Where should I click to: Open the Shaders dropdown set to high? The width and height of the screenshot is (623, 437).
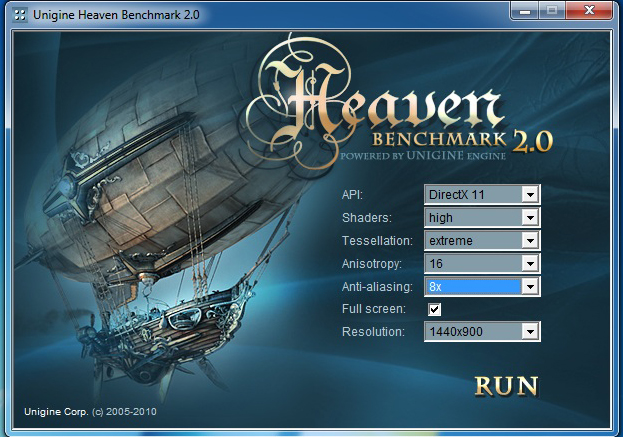pos(482,218)
